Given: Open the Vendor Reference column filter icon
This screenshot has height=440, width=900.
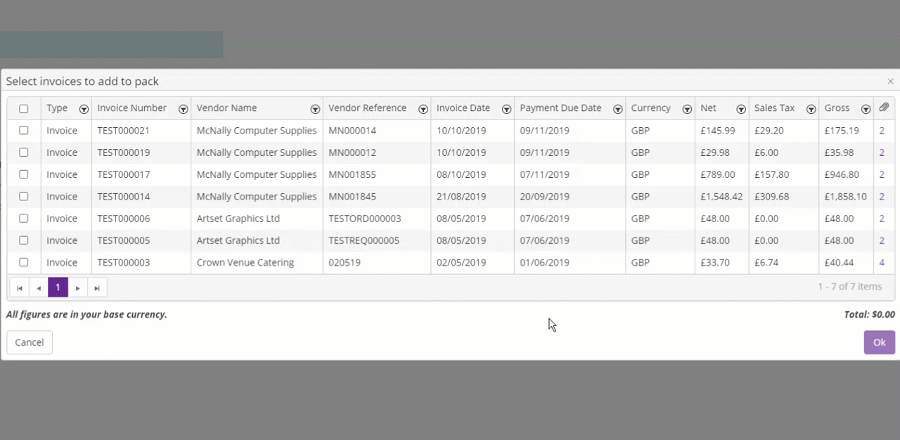Looking at the screenshot, I should point(423,109).
